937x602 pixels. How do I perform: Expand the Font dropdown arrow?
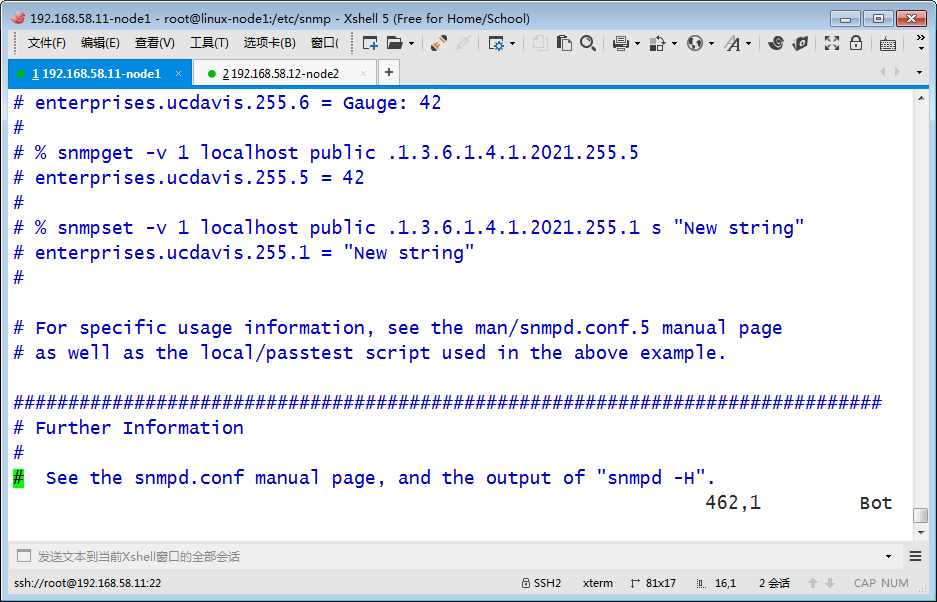click(x=748, y=44)
